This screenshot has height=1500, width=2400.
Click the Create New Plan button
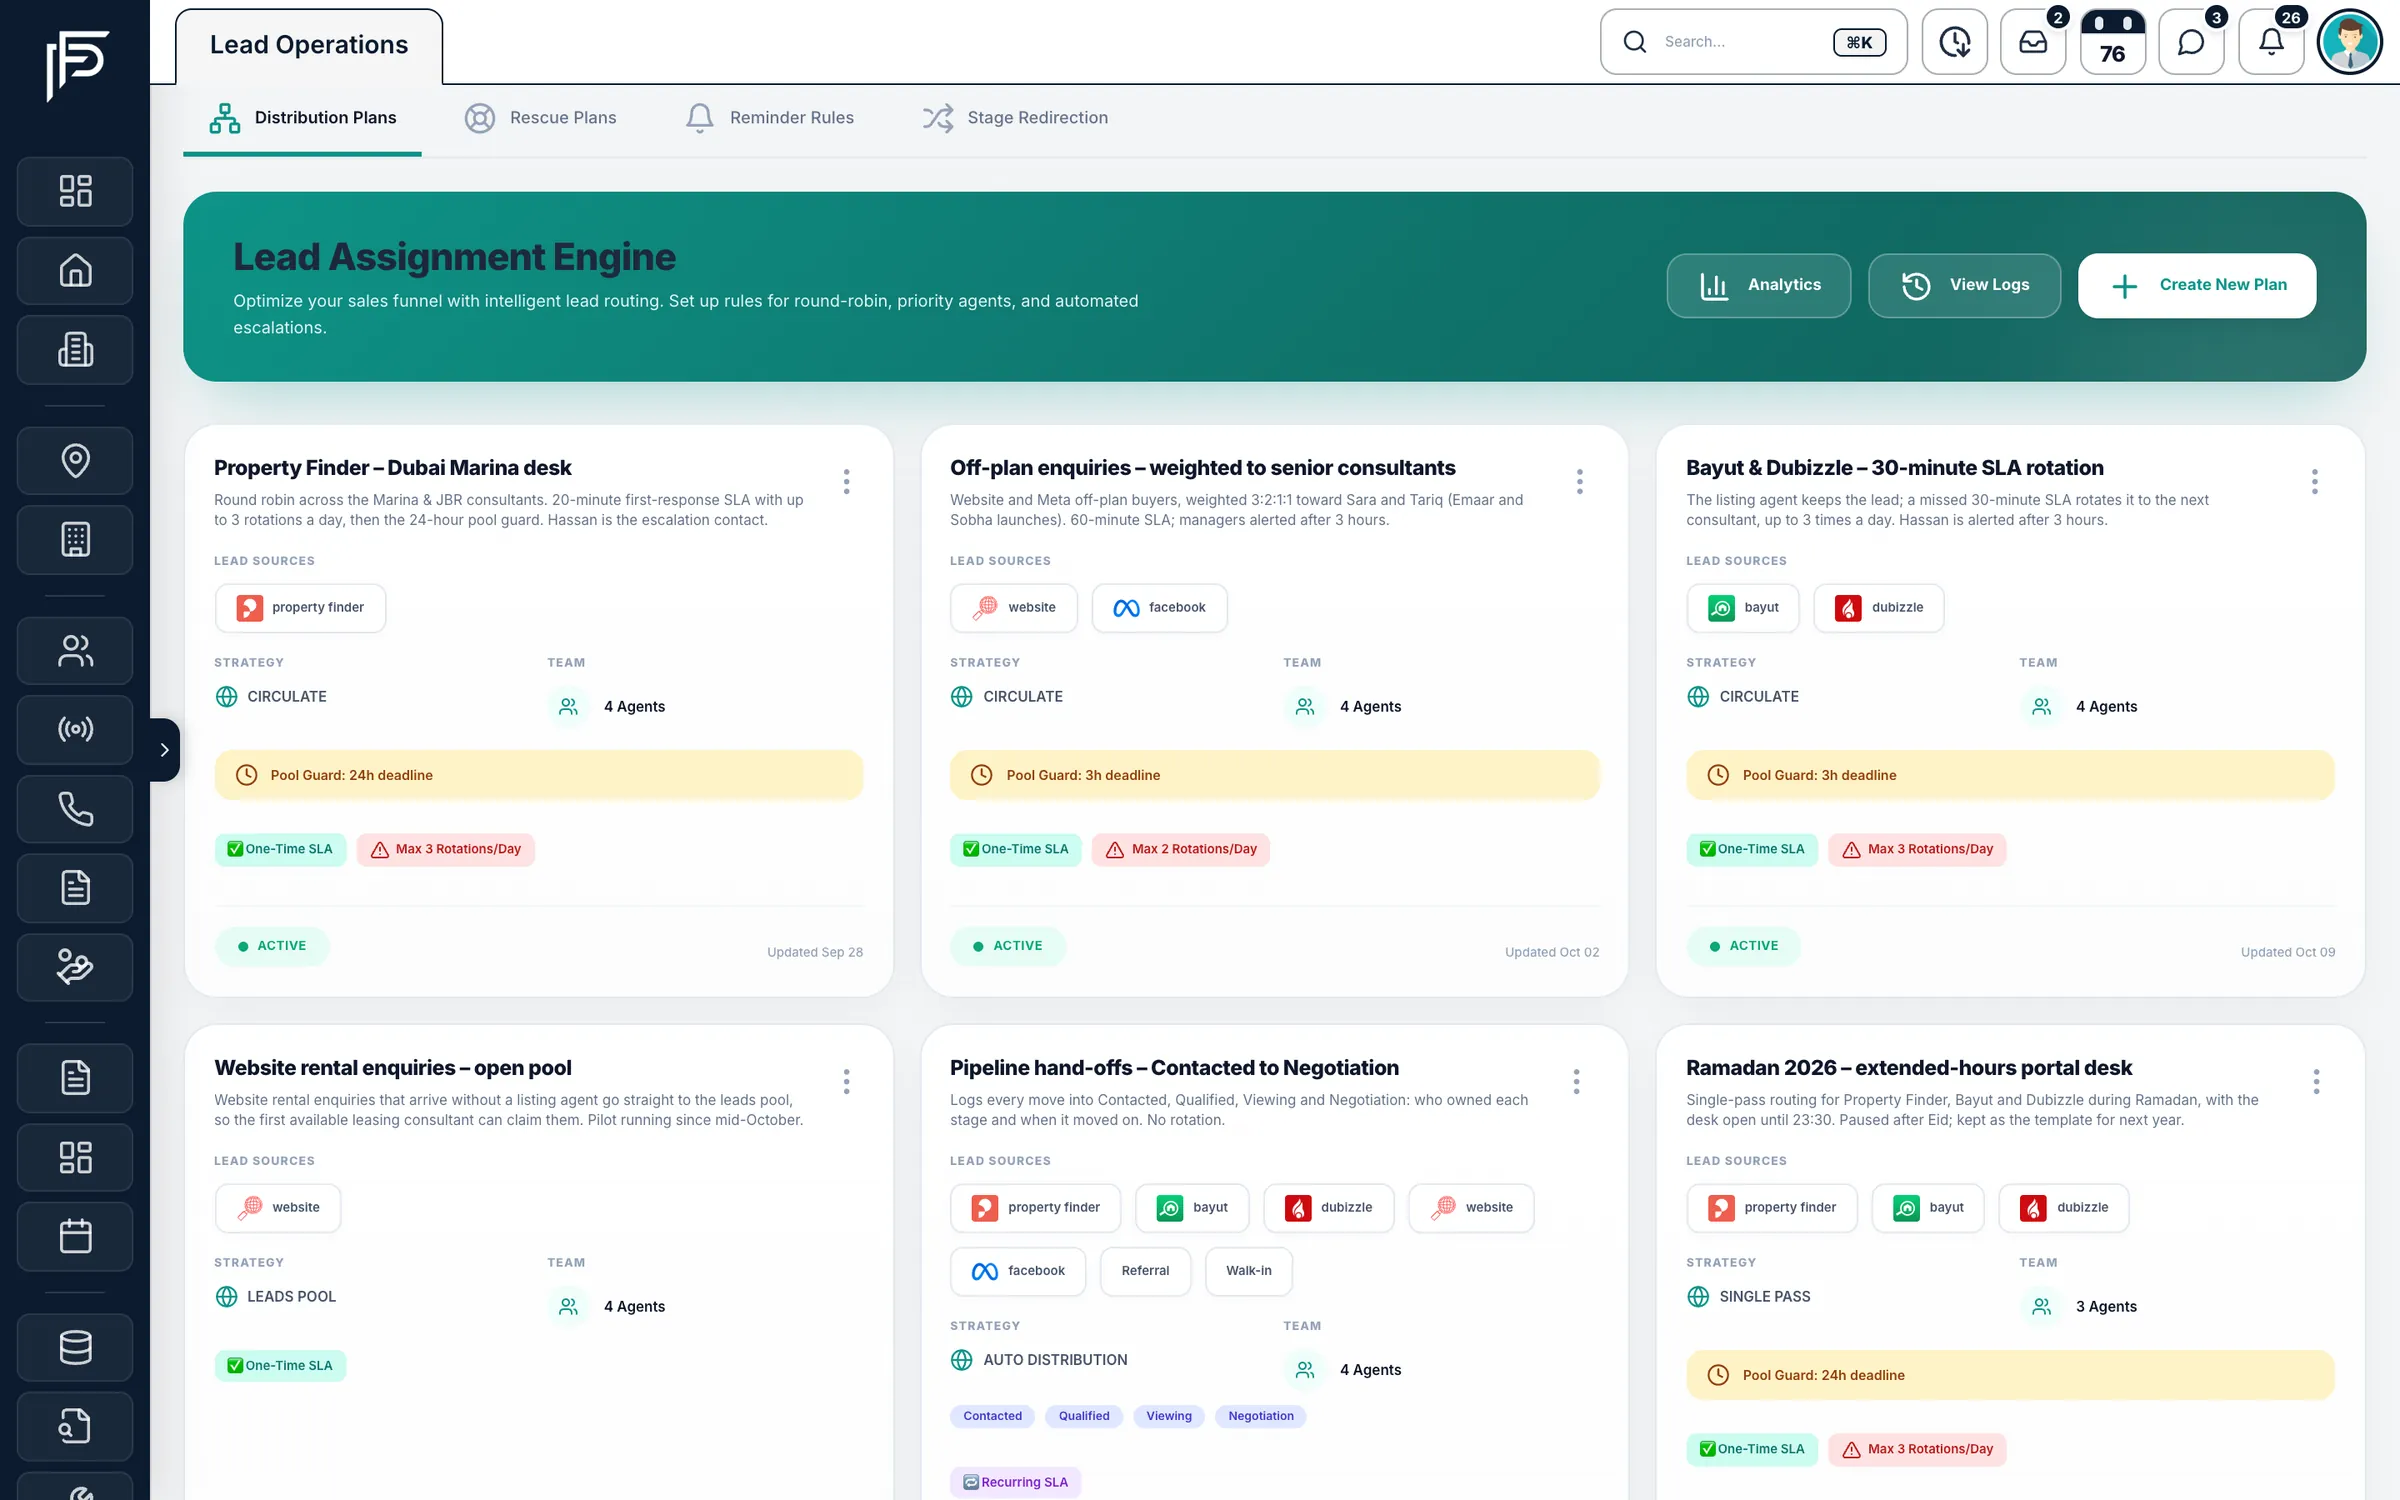pyautogui.click(x=2197, y=285)
